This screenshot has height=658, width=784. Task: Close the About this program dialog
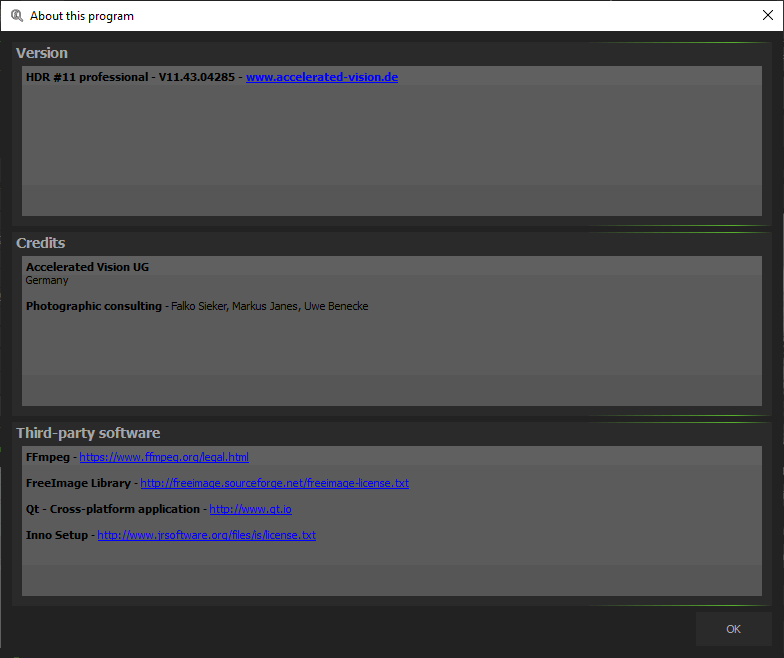[767, 16]
